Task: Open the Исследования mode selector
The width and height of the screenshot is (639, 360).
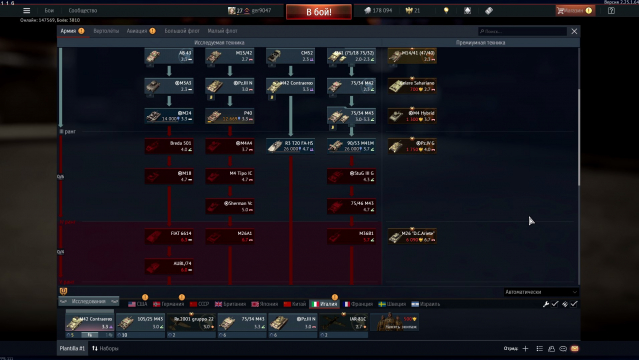Action: point(88,301)
